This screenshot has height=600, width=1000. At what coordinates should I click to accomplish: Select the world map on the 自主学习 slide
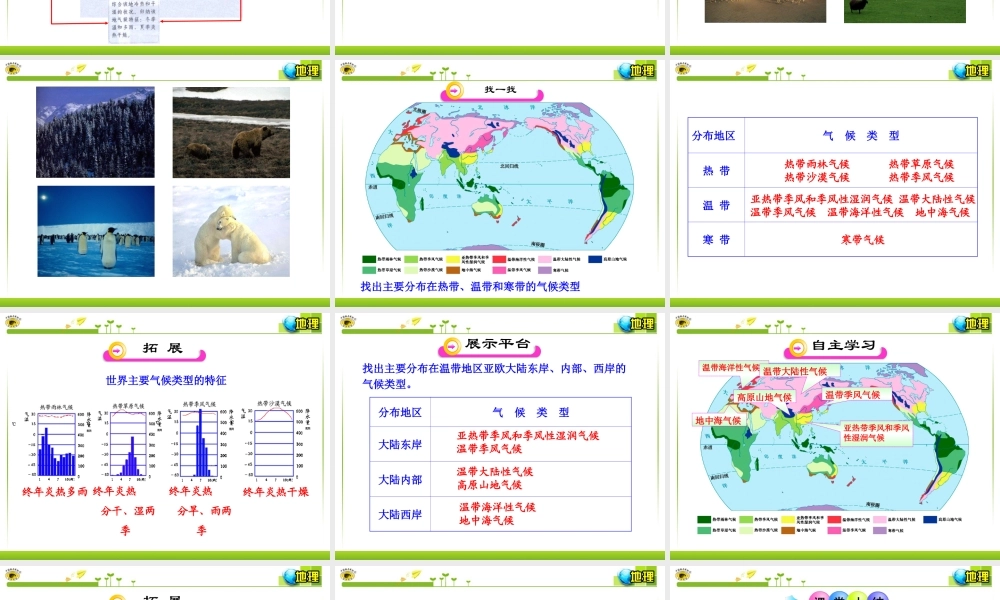(x=834, y=435)
